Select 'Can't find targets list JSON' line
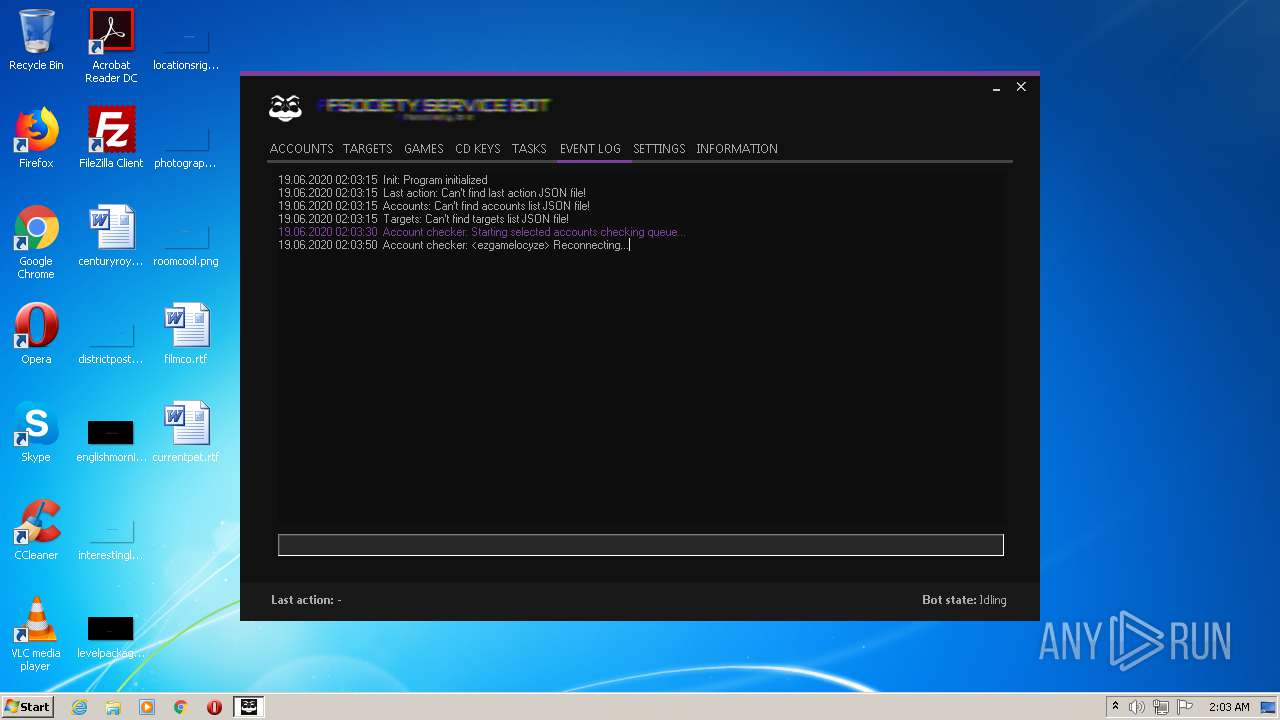The image size is (1280, 720). 423,219
